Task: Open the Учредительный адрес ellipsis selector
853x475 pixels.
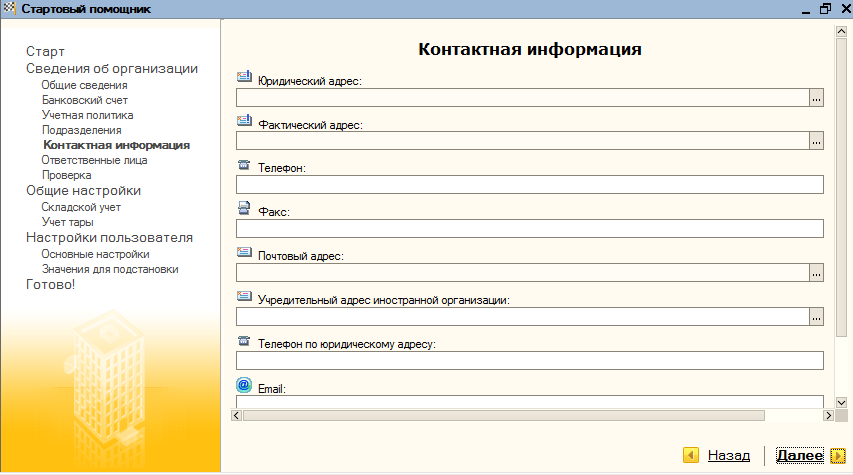Action: click(816, 317)
